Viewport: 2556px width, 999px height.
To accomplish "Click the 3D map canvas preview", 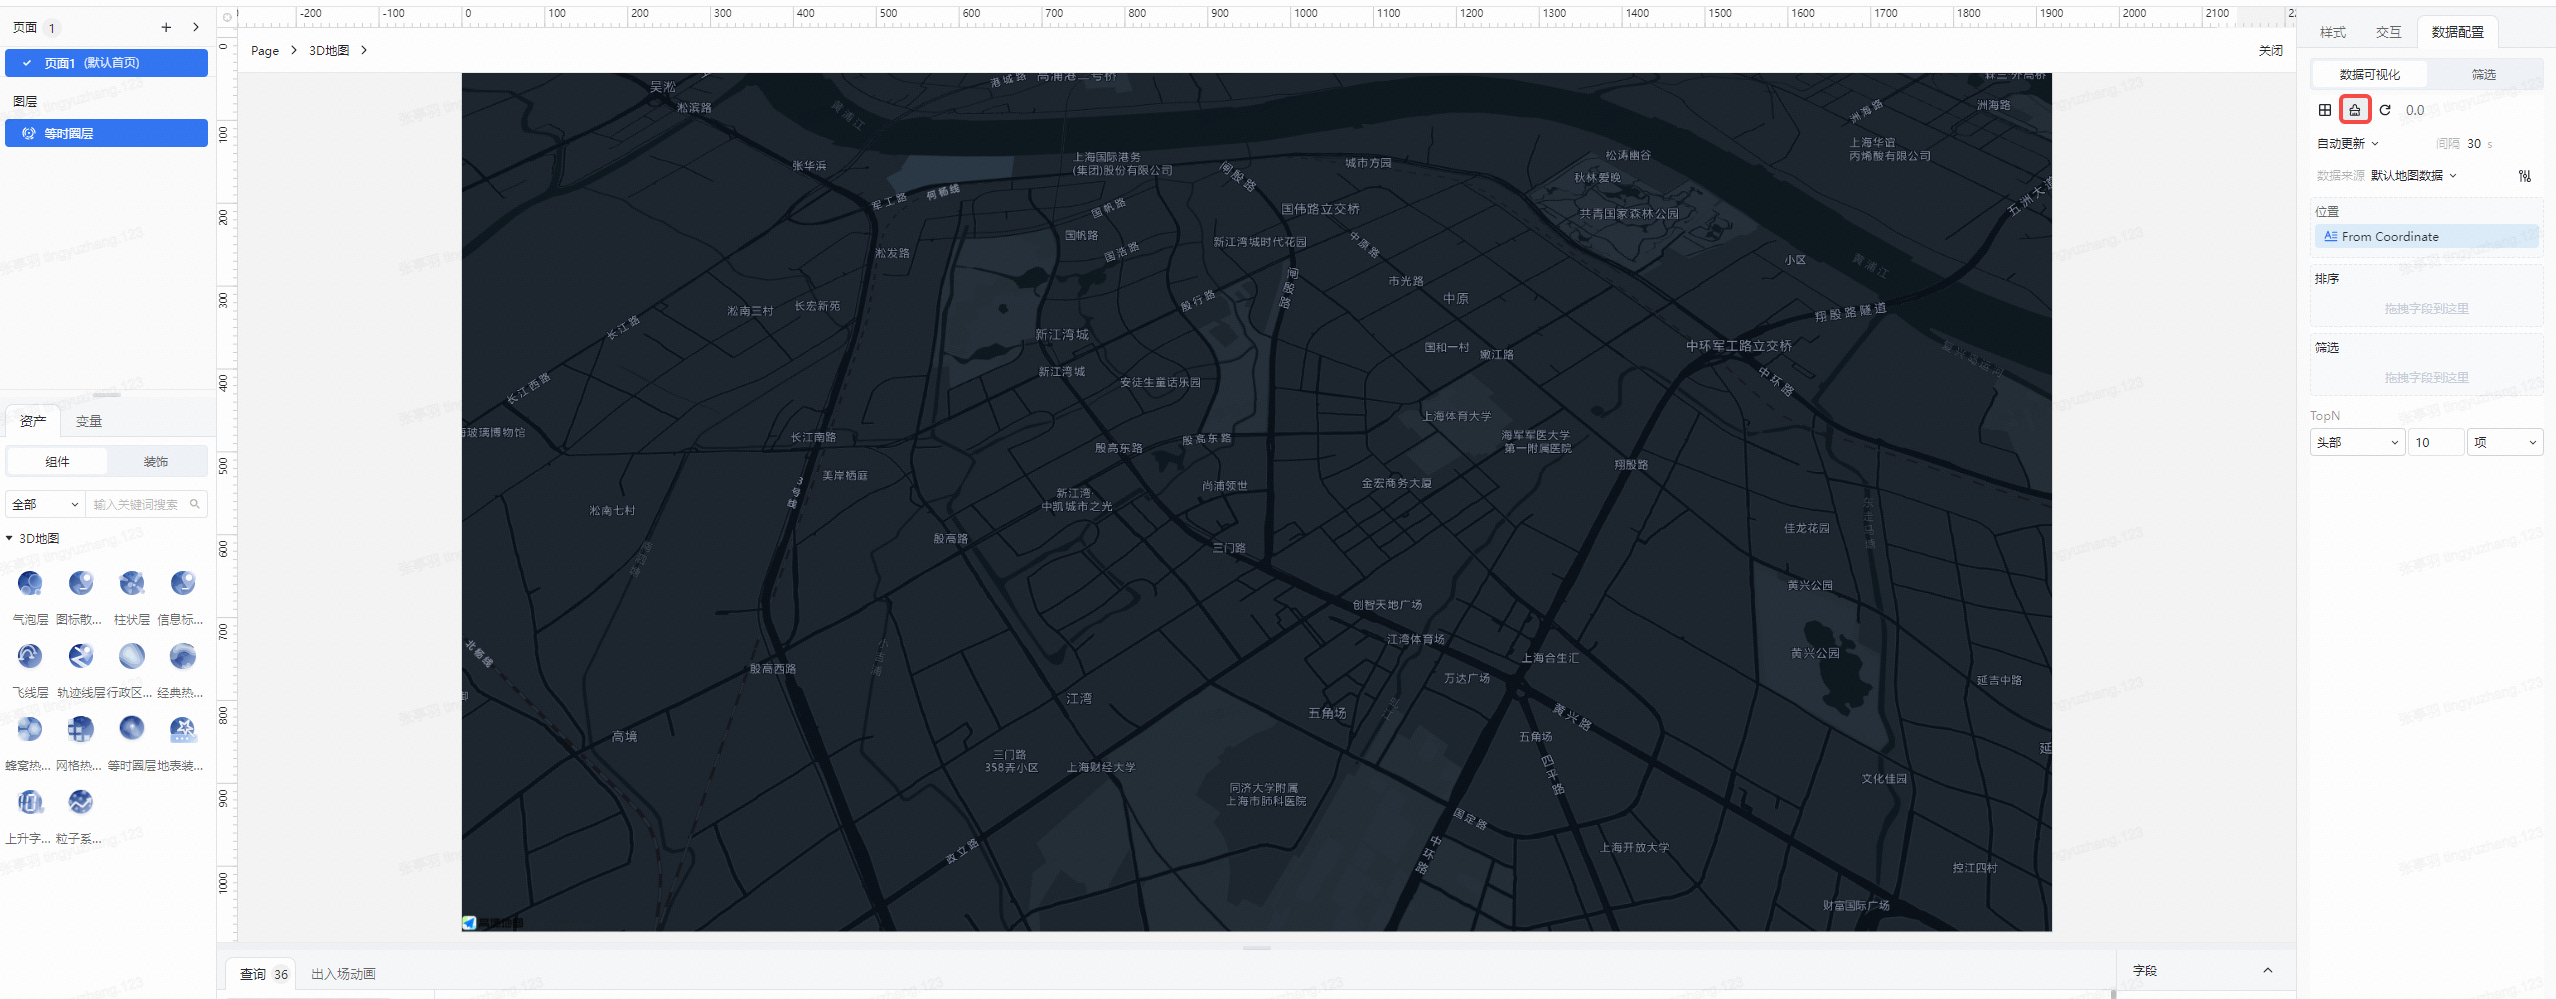I will coord(1257,502).
